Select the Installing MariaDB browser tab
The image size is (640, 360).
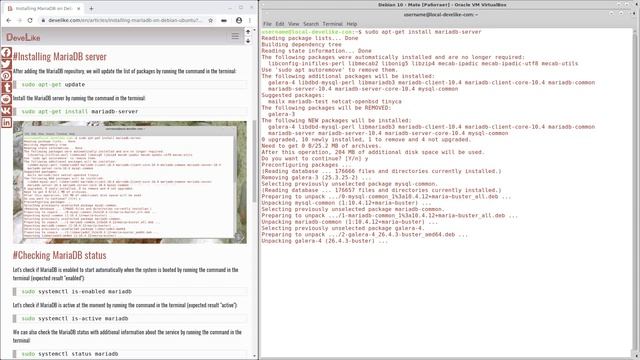pyautogui.click(x=43, y=8)
